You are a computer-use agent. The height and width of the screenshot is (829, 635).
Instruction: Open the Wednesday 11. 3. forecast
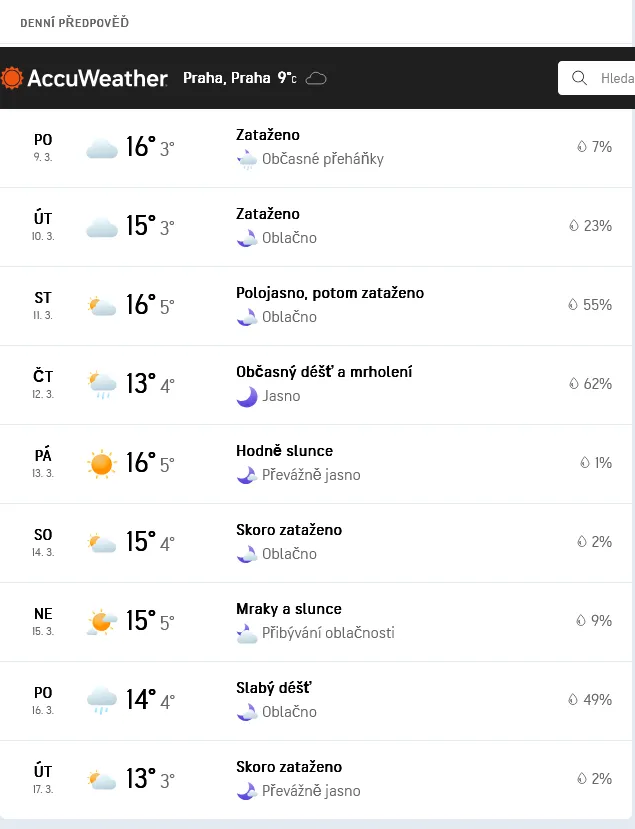(317, 306)
